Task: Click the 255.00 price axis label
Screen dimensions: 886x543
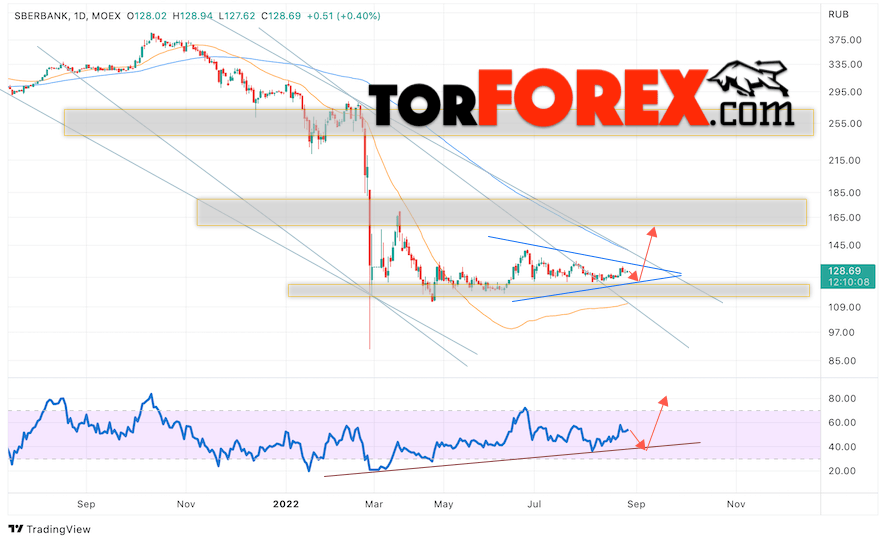Action: pyautogui.click(x=845, y=123)
